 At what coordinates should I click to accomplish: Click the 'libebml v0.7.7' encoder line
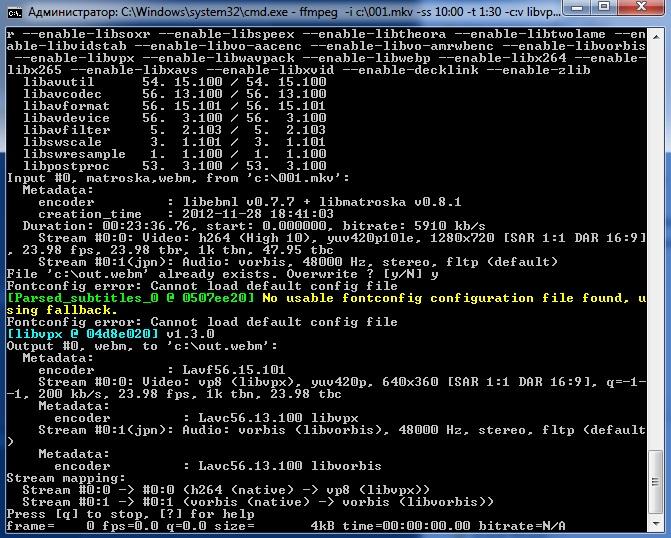click(x=250, y=202)
